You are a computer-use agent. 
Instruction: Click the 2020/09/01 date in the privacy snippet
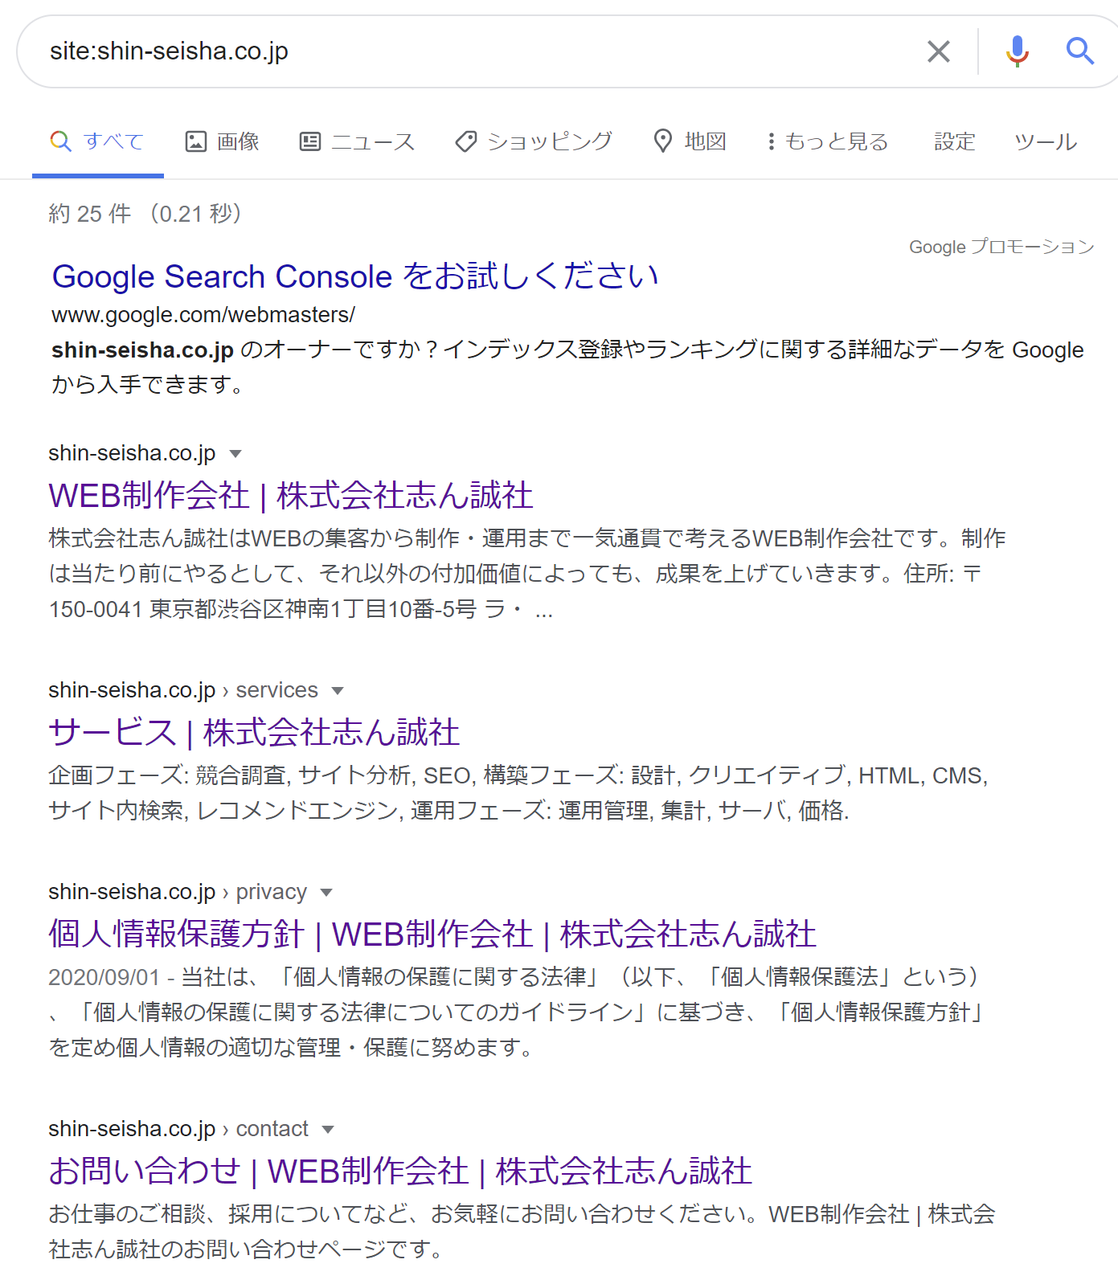tap(104, 977)
